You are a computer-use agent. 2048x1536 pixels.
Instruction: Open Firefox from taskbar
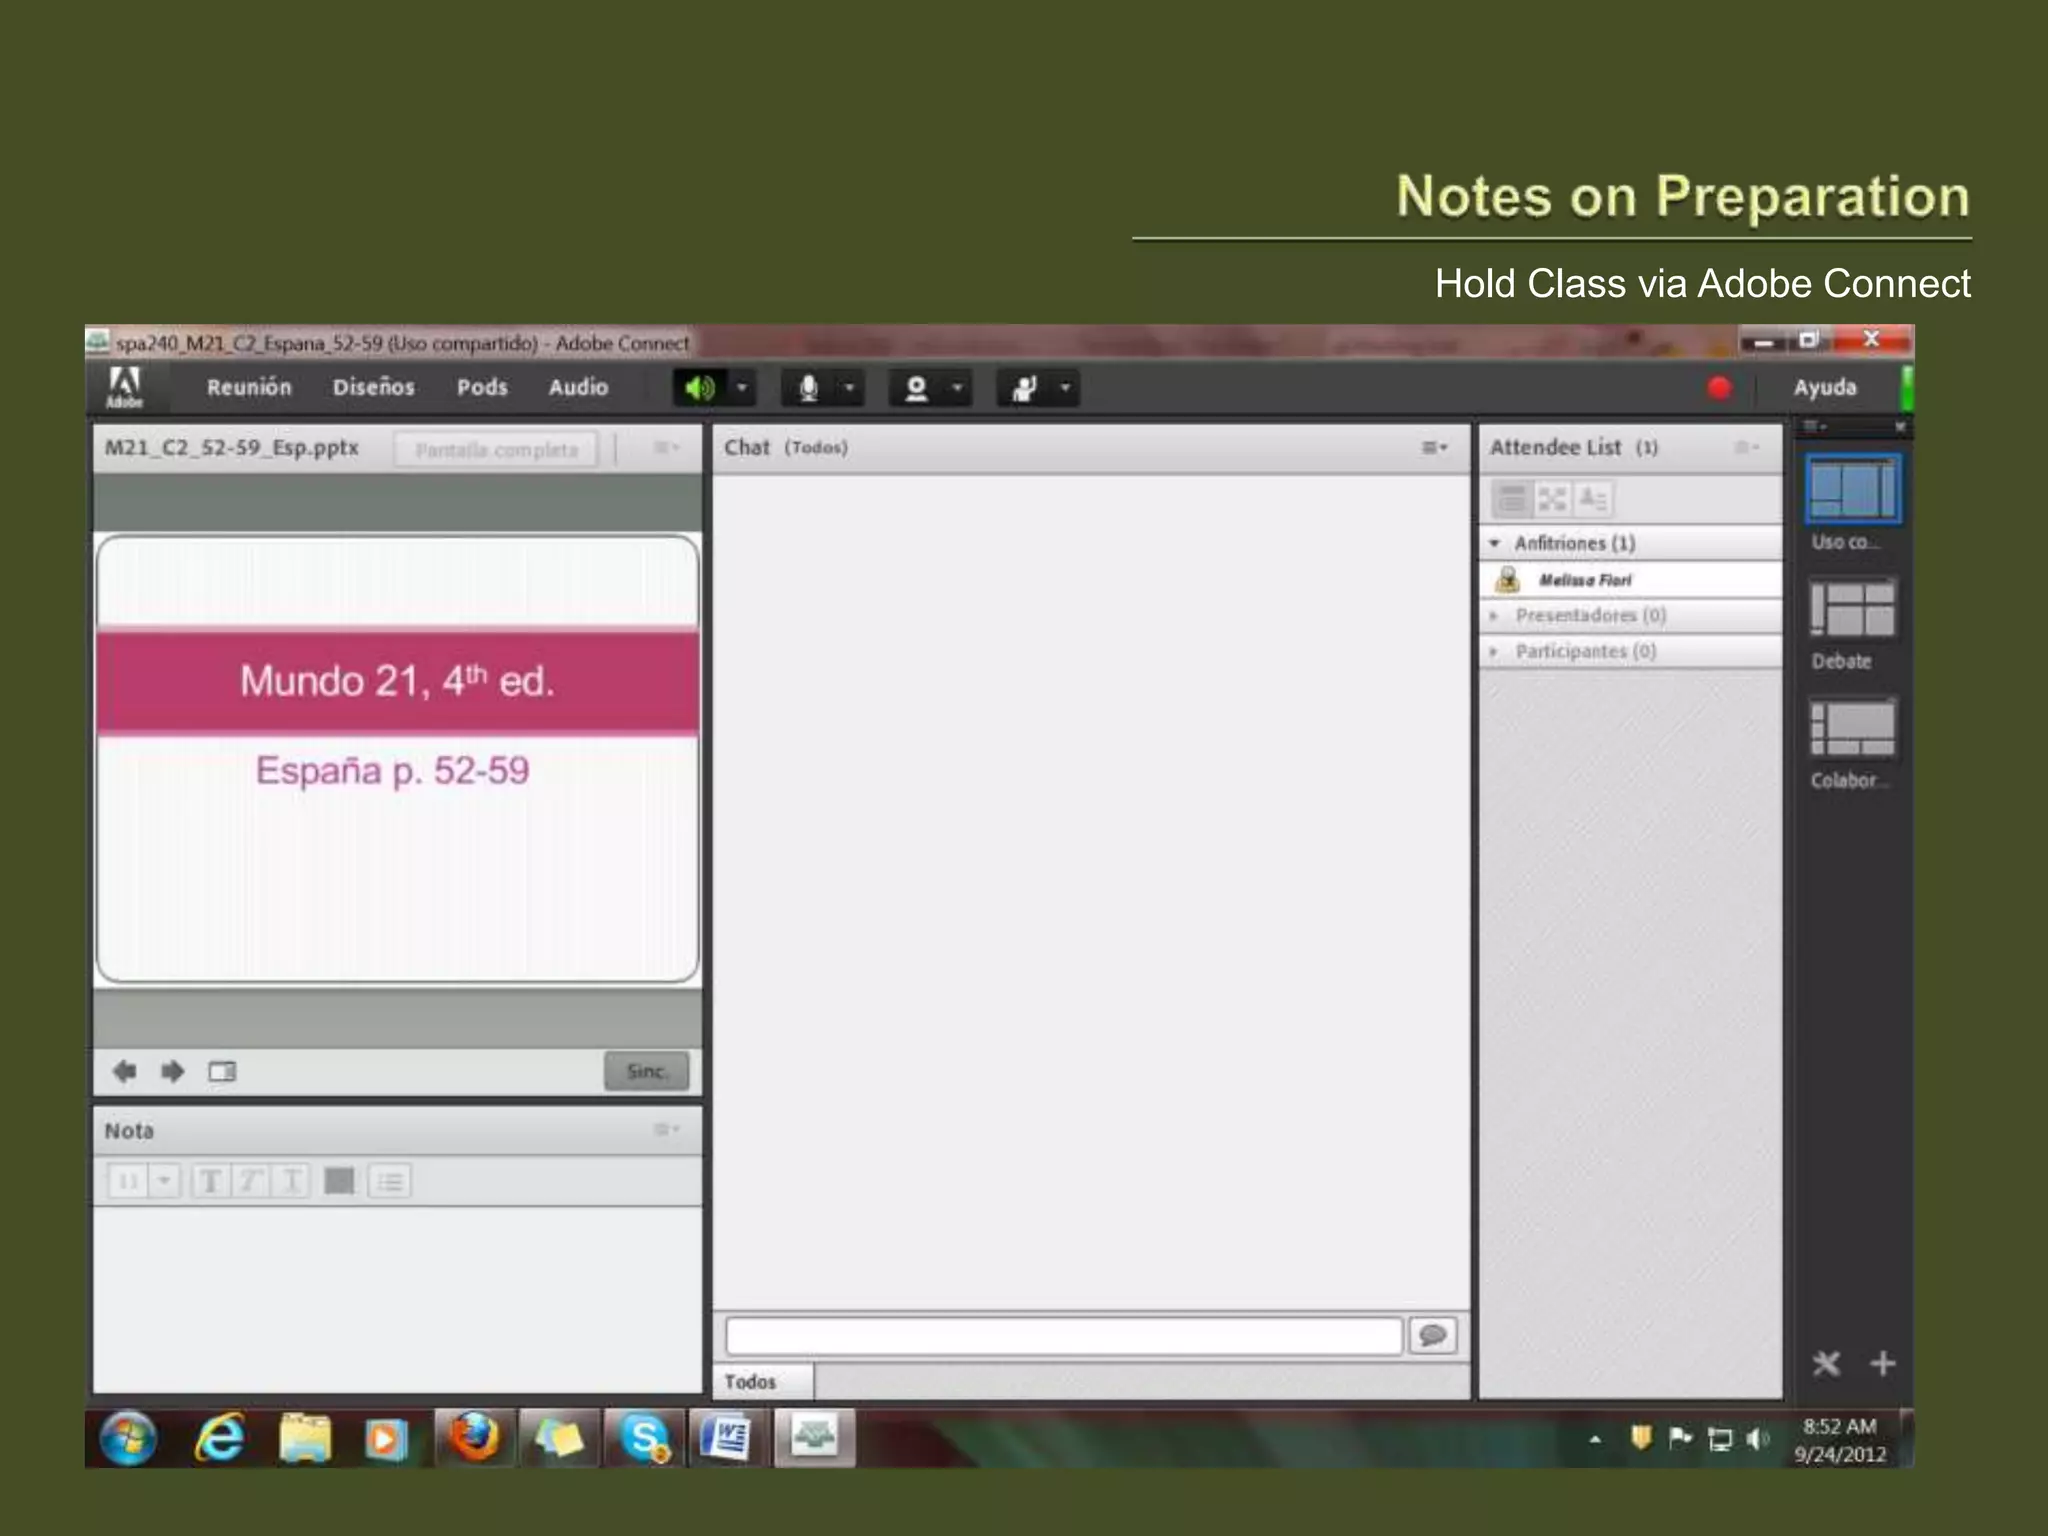click(475, 1438)
